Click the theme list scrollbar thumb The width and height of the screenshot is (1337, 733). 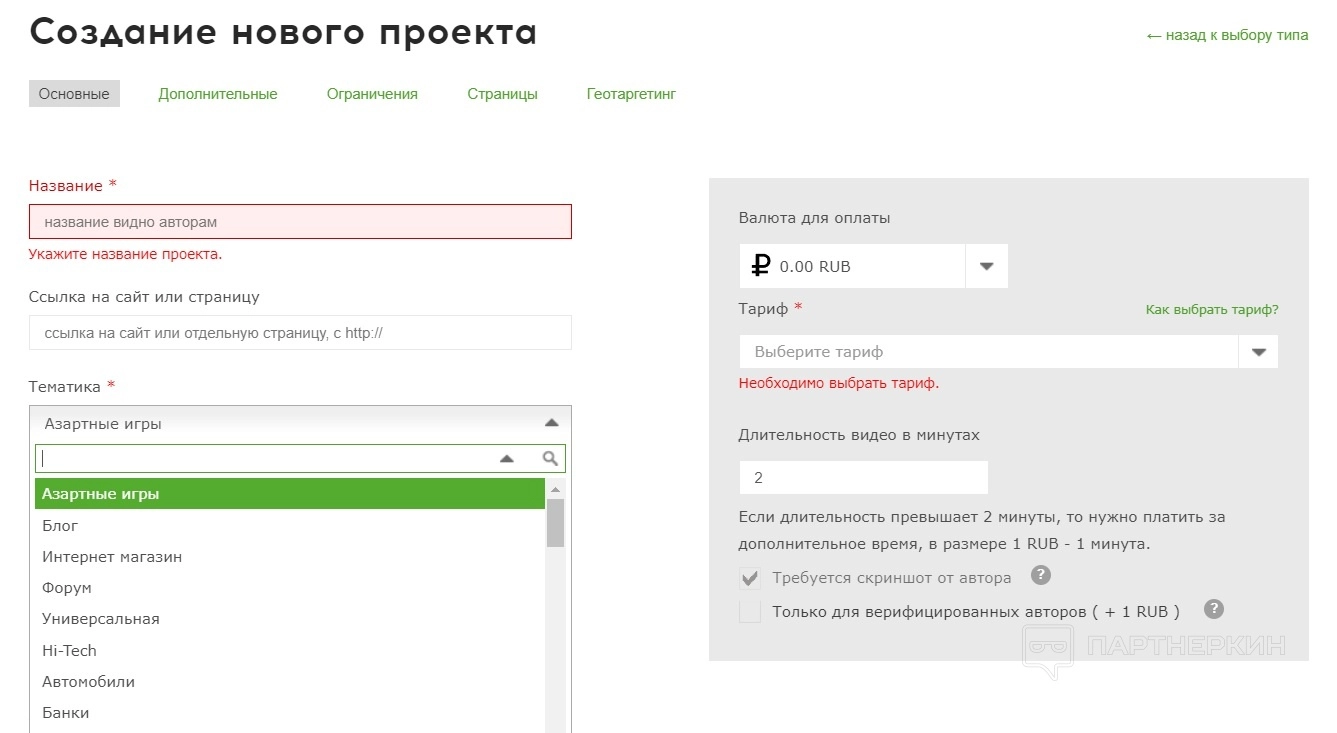[555, 522]
